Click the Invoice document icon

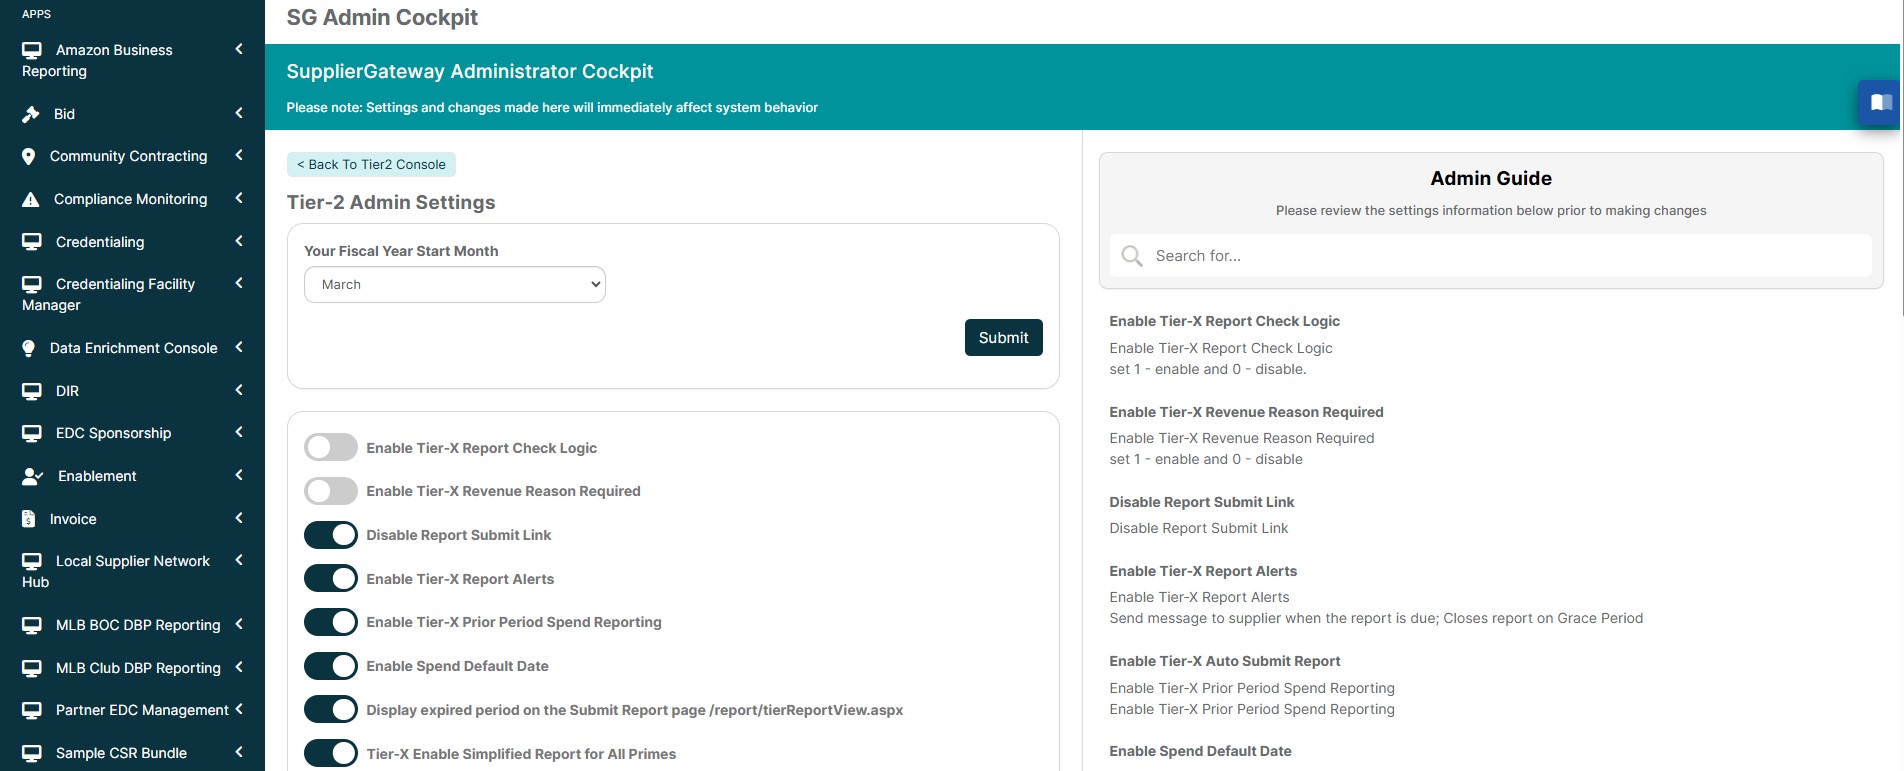pyautogui.click(x=29, y=519)
